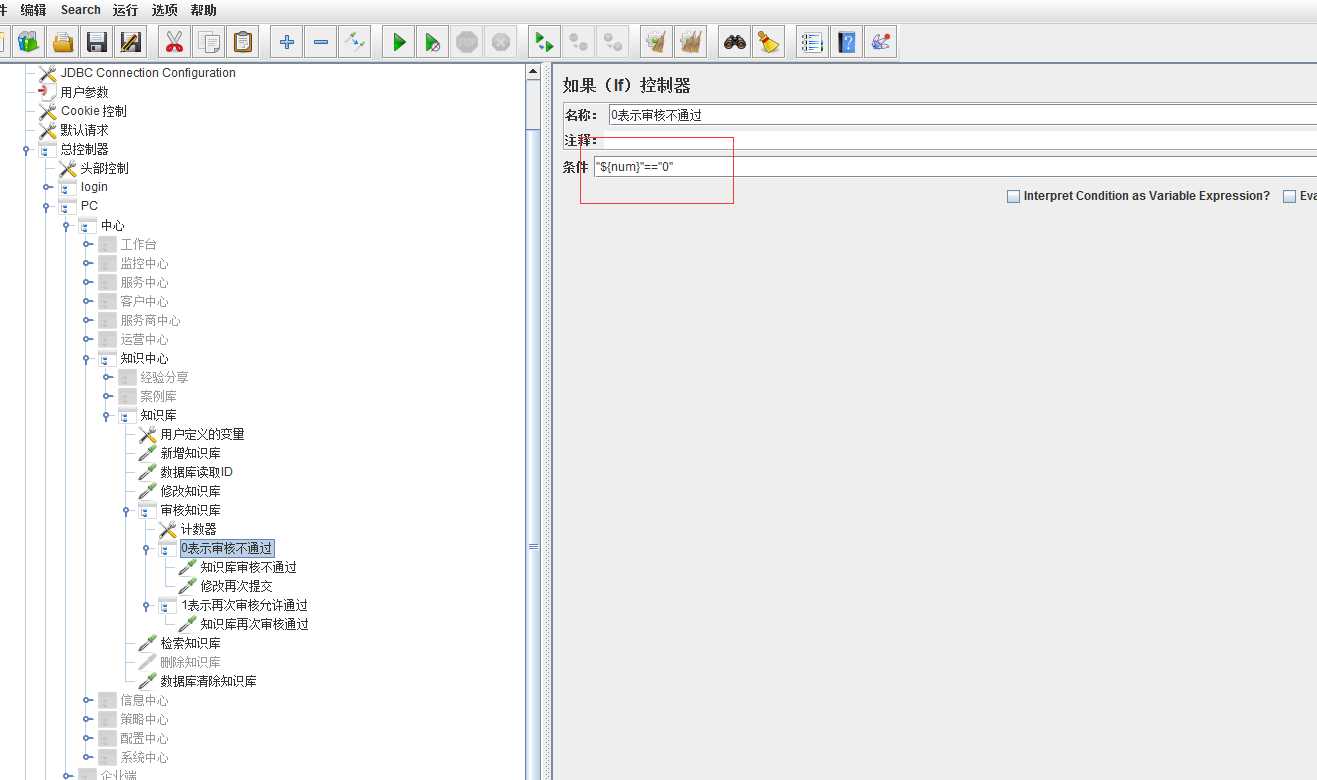1317x780 pixels.
Task: Select the 默认请求 tree item
Action: tap(84, 130)
